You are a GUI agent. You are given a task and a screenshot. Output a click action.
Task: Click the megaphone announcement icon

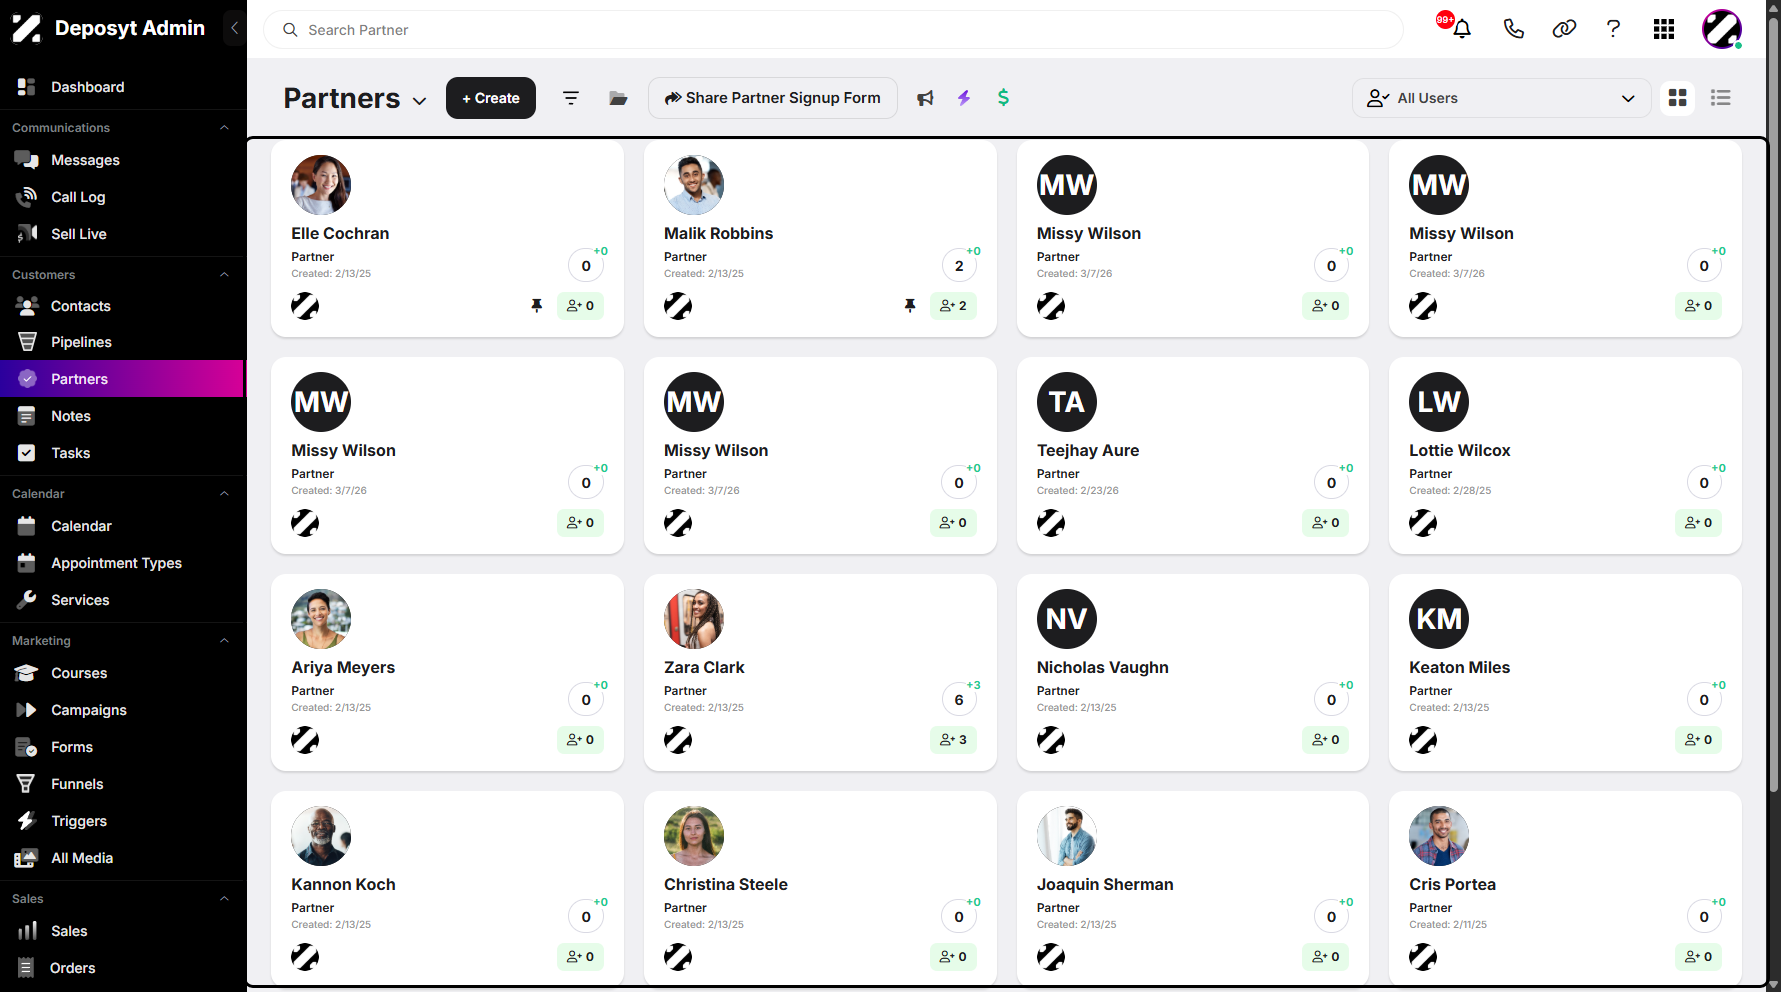[x=926, y=98]
